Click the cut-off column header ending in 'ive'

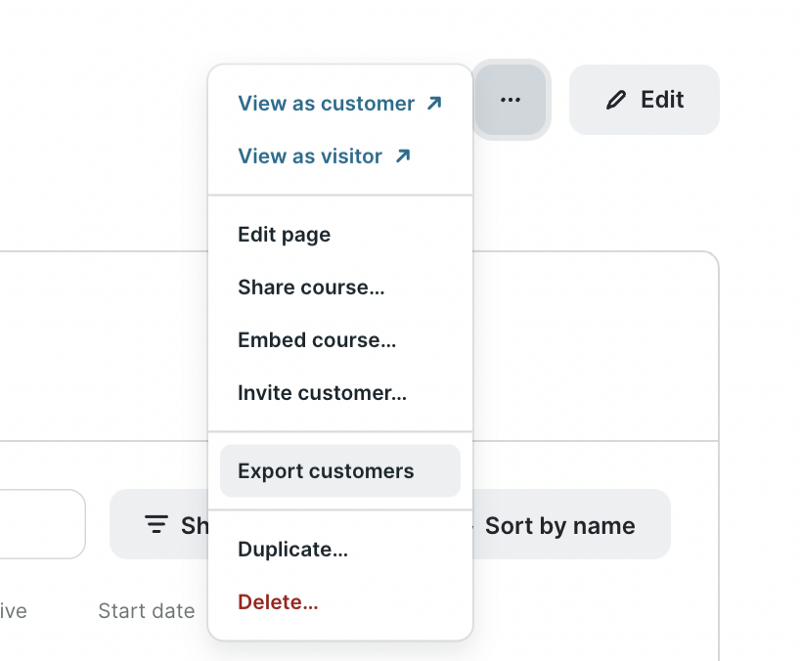click(14, 611)
